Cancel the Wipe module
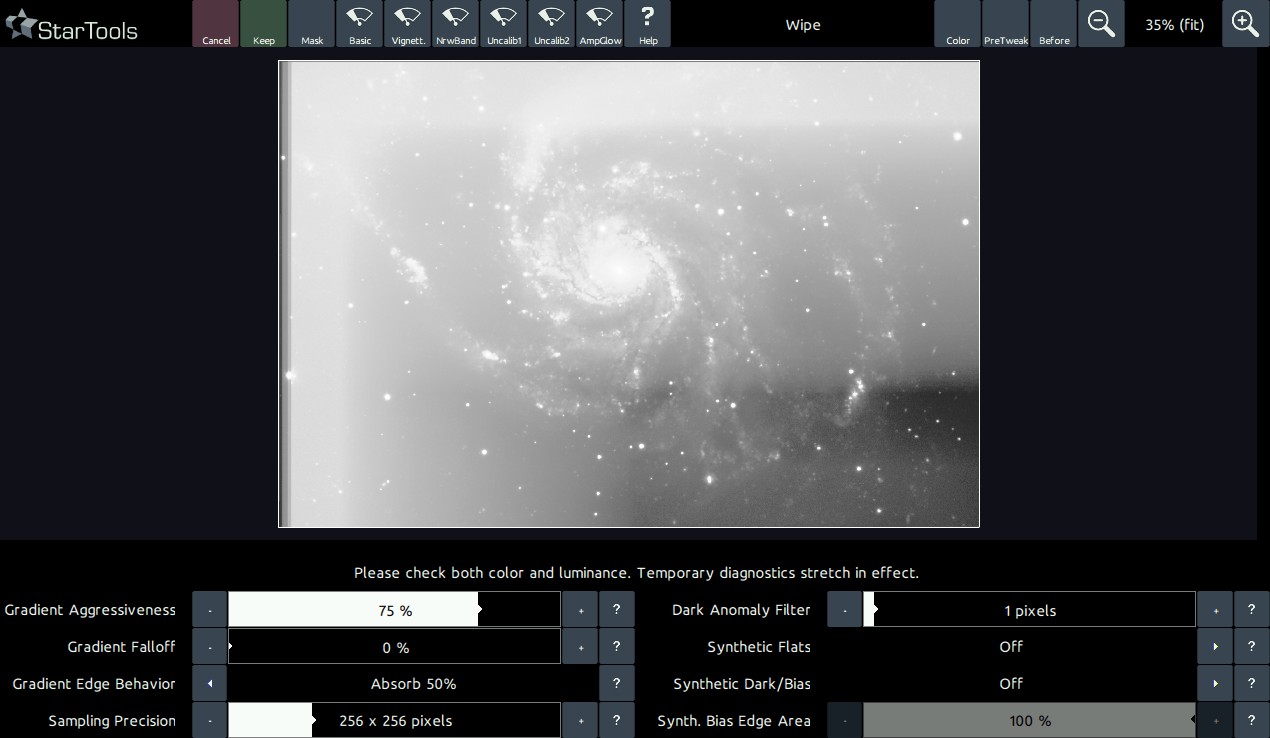The width and height of the screenshot is (1270, 738). coord(216,24)
